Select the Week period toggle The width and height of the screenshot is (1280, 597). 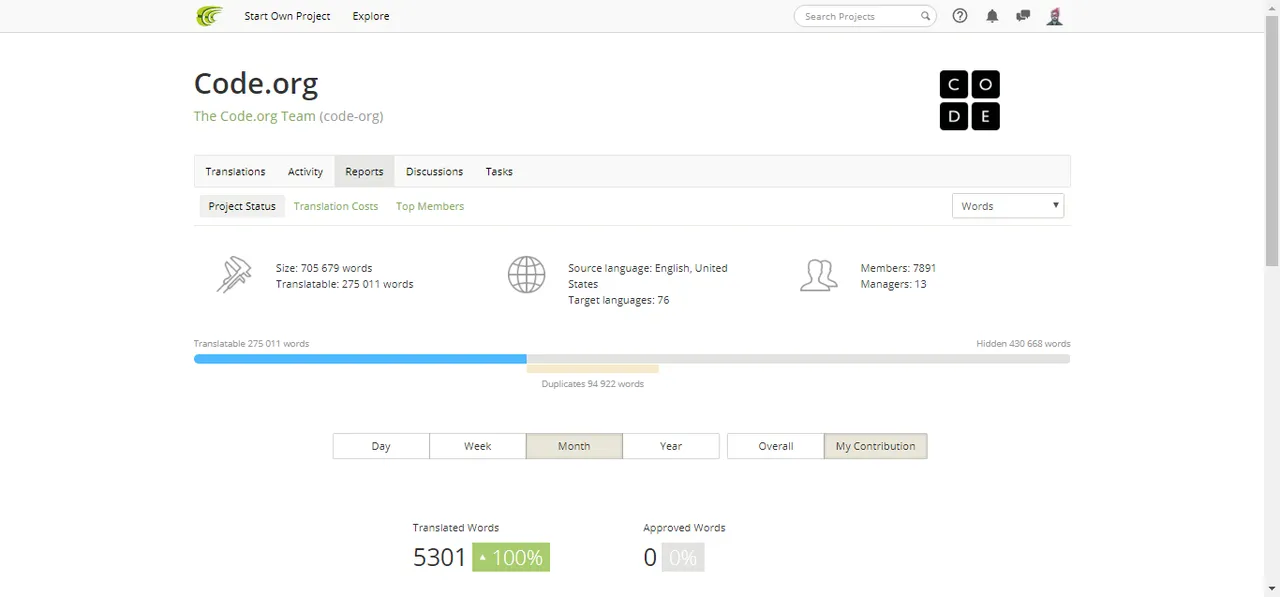[478, 446]
